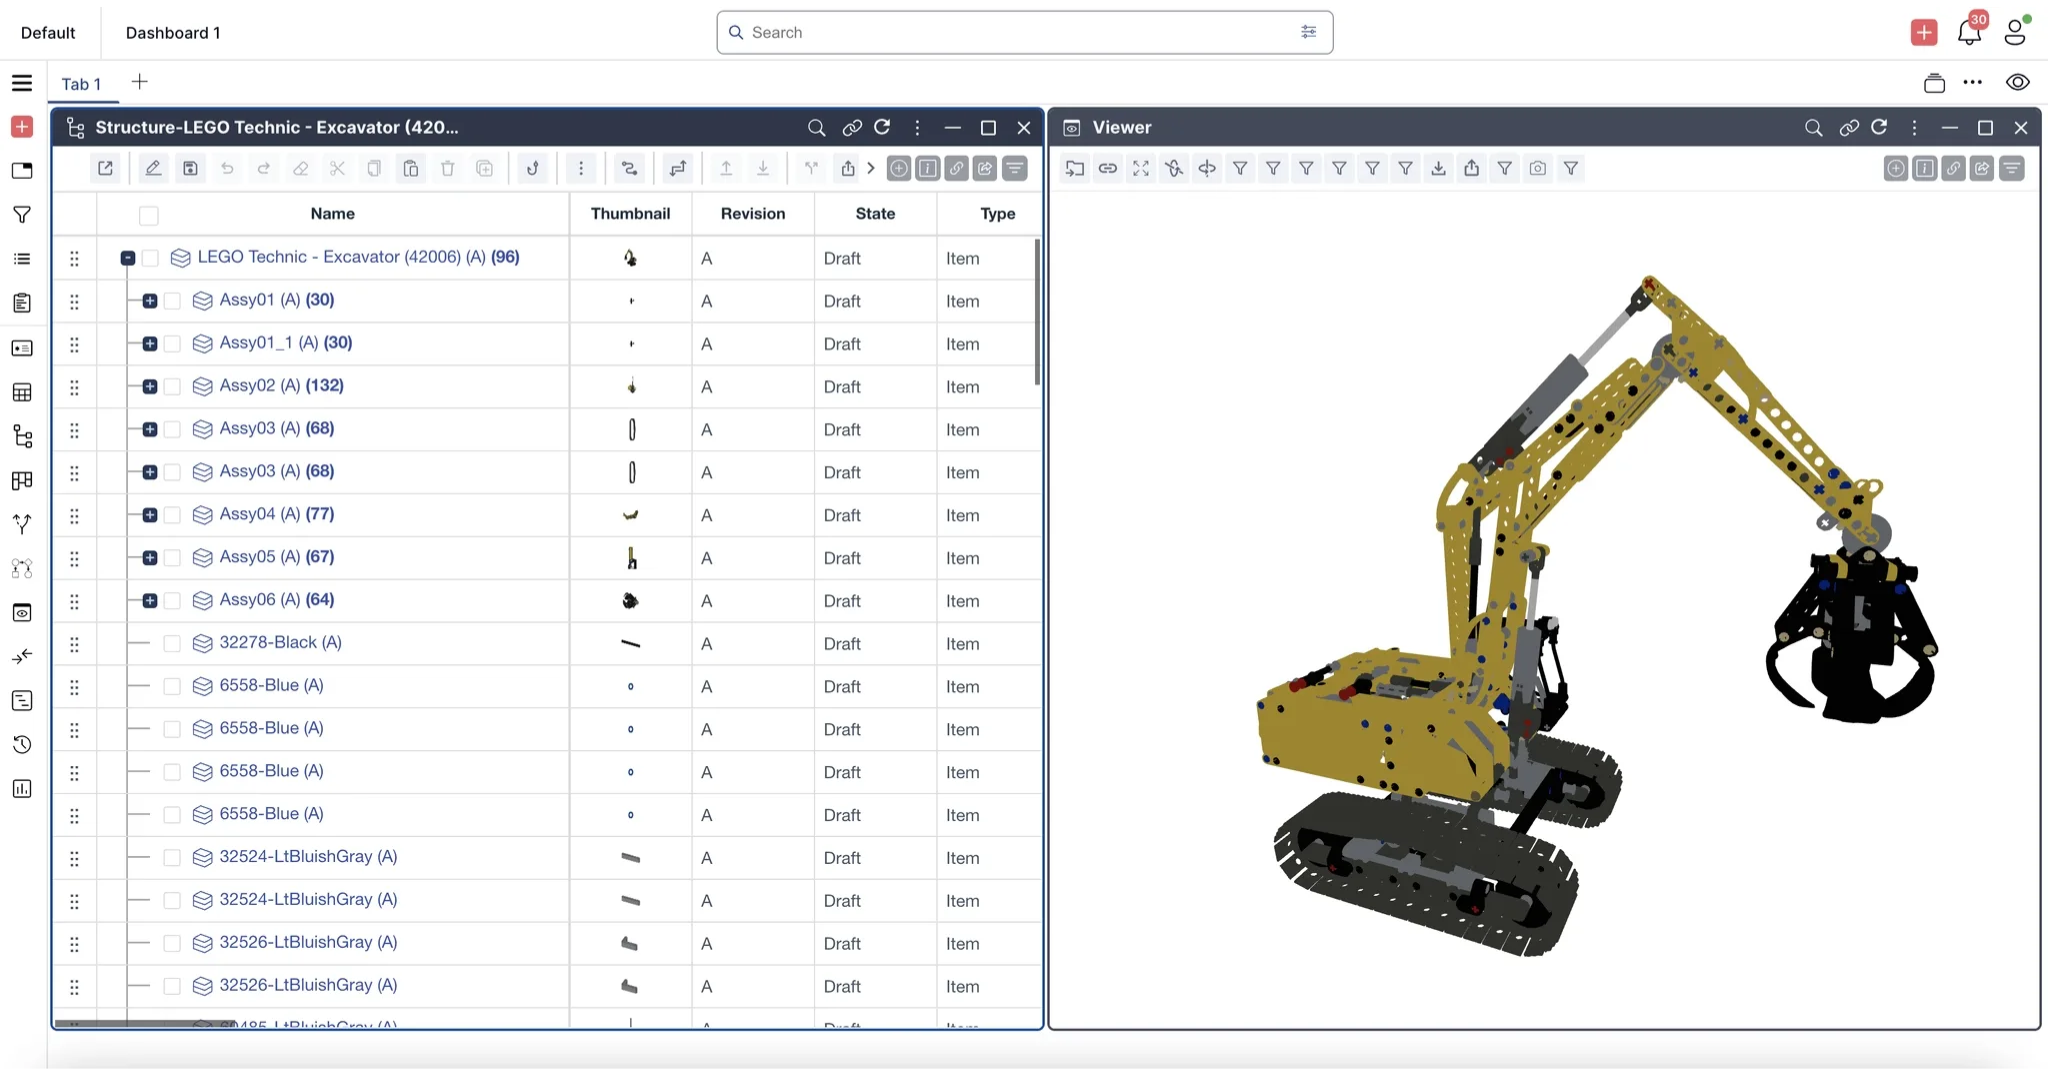
Task: Click the 32524-LtBluishGray (A) link
Action: [308, 857]
